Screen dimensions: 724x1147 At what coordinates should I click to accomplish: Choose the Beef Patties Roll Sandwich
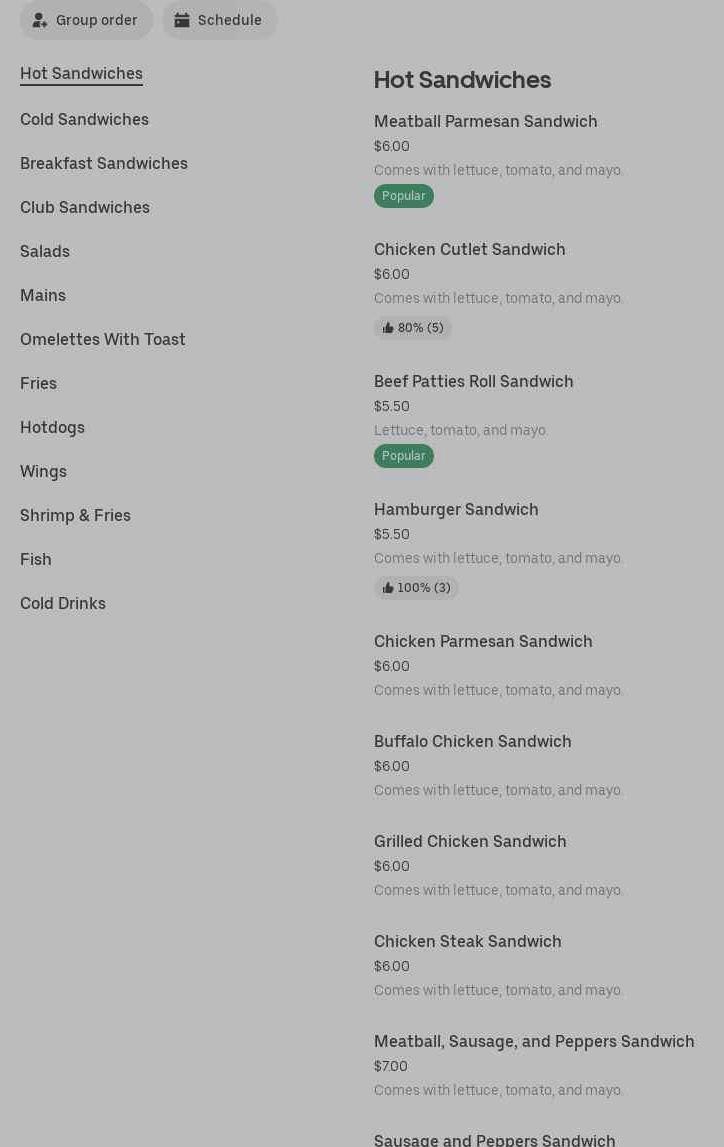[x=473, y=381]
